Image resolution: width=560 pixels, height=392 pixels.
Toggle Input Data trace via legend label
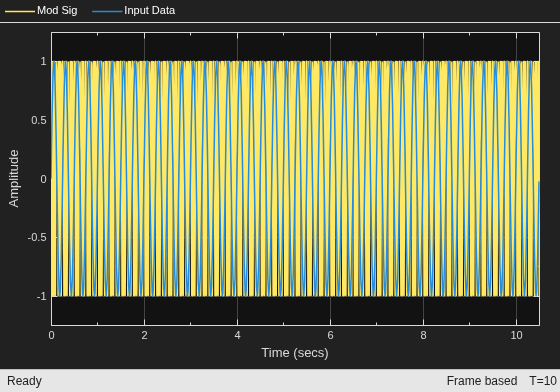150,10
